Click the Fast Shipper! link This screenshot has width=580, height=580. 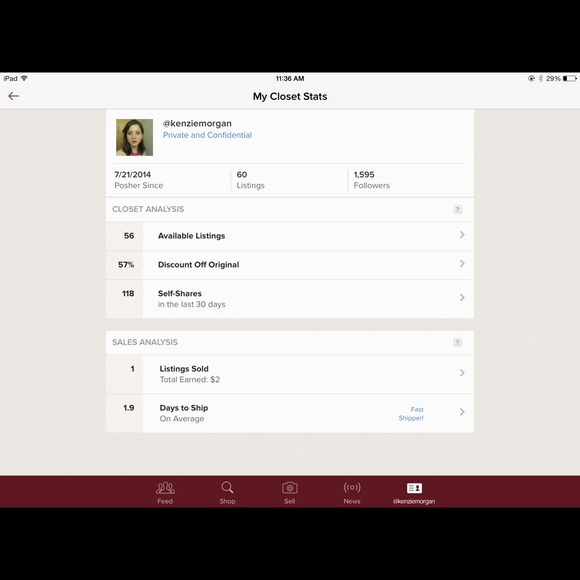click(x=411, y=414)
